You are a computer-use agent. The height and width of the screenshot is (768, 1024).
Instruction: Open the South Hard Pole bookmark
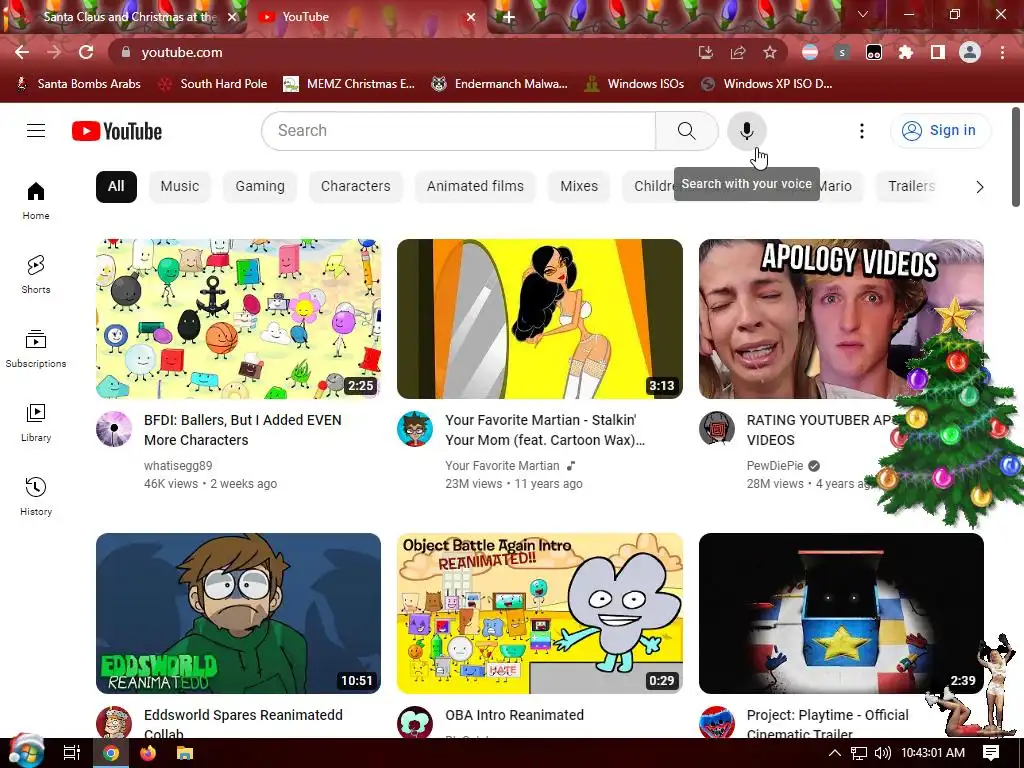[x=214, y=84]
